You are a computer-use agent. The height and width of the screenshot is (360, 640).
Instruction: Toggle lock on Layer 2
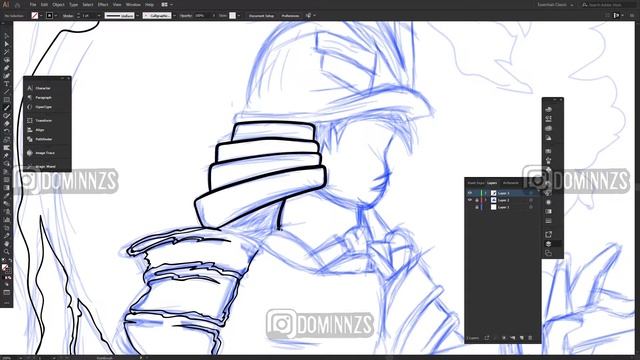click(x=477, y=200)
